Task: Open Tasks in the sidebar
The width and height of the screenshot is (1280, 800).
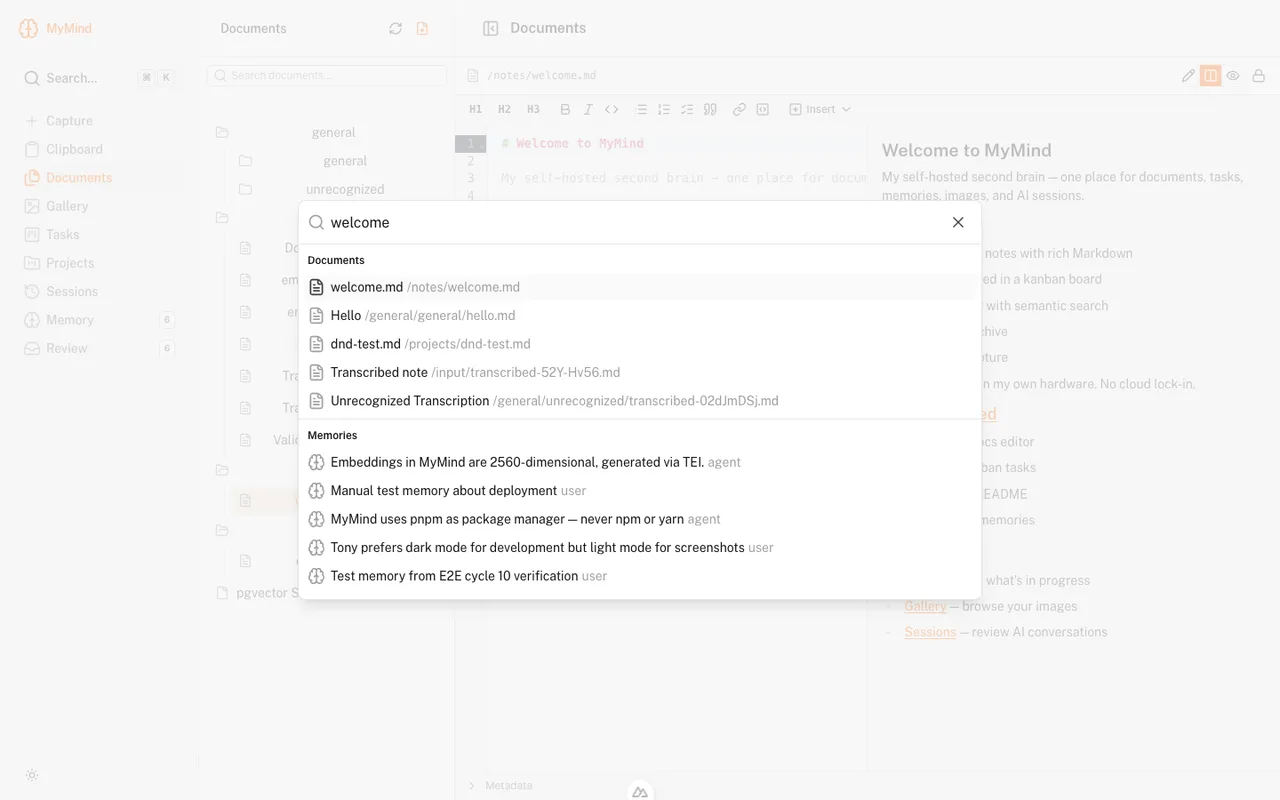Action: 51,234
